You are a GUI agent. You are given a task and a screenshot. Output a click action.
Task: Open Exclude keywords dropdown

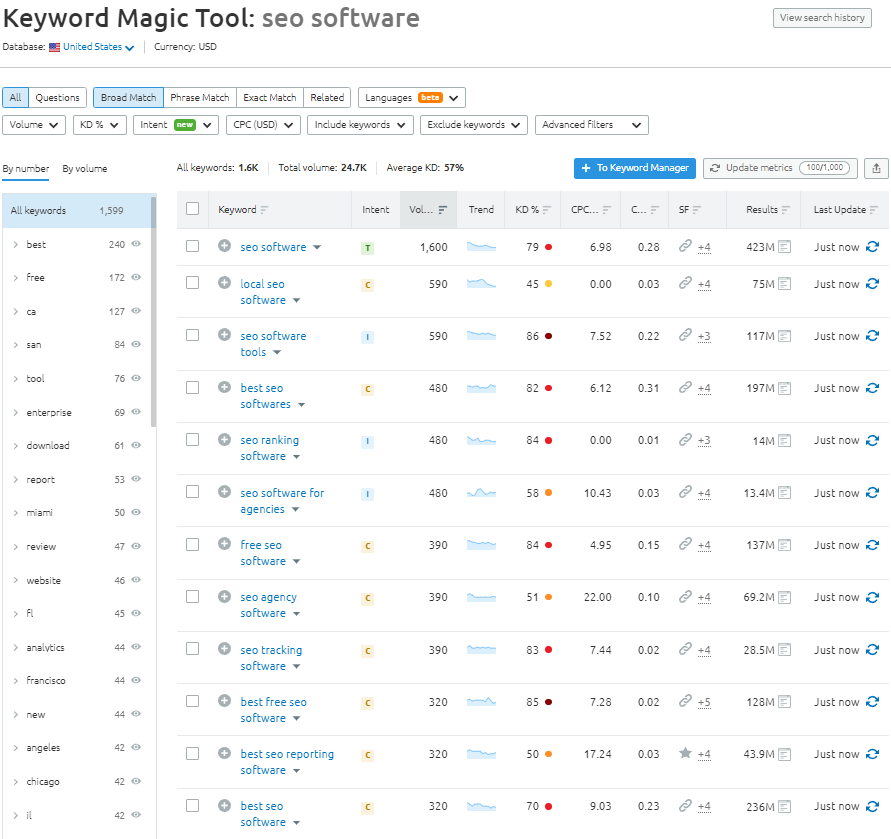click(x=474, y=125)
